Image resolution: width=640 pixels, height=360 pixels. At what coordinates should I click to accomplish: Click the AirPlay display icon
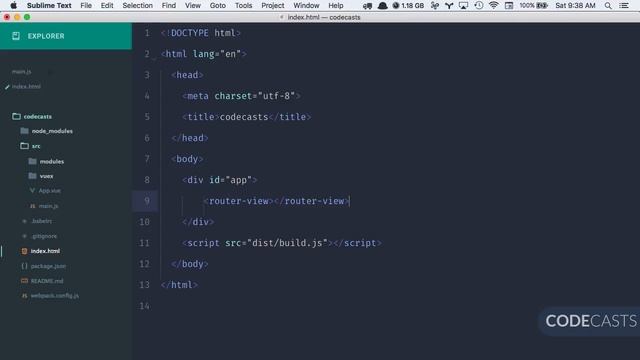tap(463, 5)
